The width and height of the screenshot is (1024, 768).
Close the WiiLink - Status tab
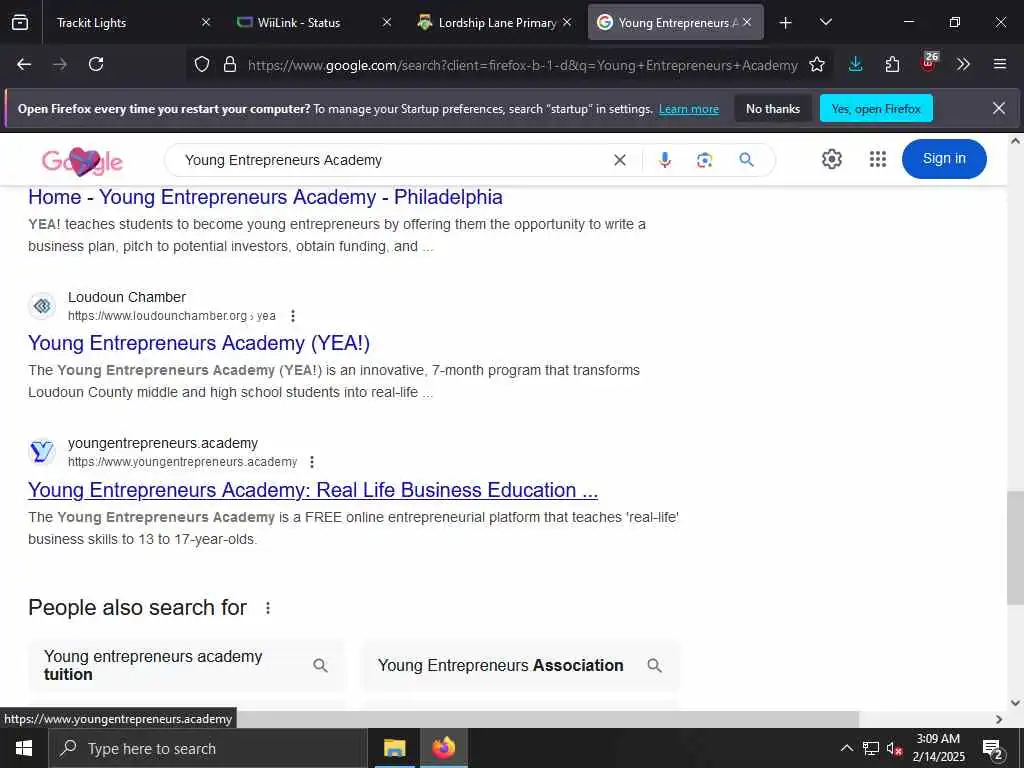[x=387, y=22]
